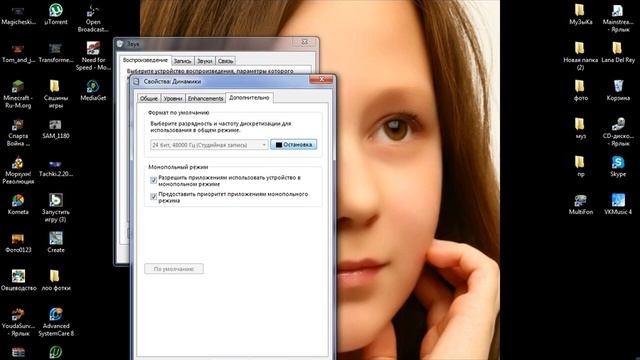Select the Tom_and_j desktop icon
The width and height of the screenshot is (640, 360).
18,49
